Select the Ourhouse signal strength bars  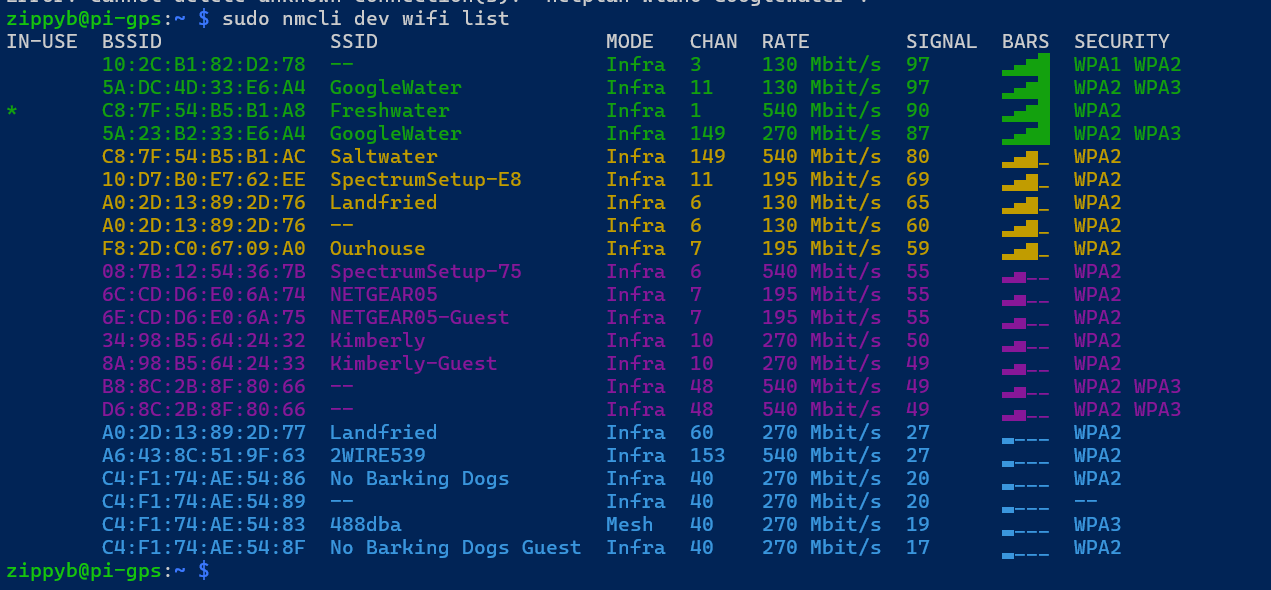point(1026,249)
